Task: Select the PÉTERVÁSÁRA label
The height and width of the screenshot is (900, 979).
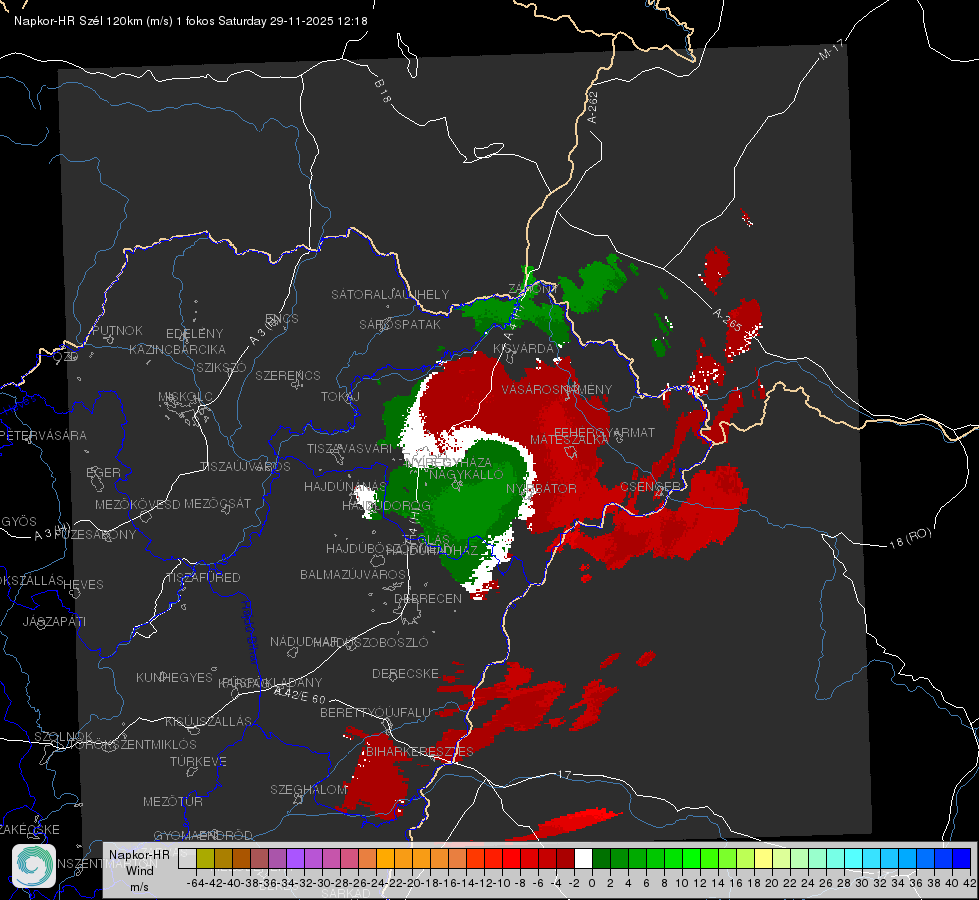Action: pos(44,435)
